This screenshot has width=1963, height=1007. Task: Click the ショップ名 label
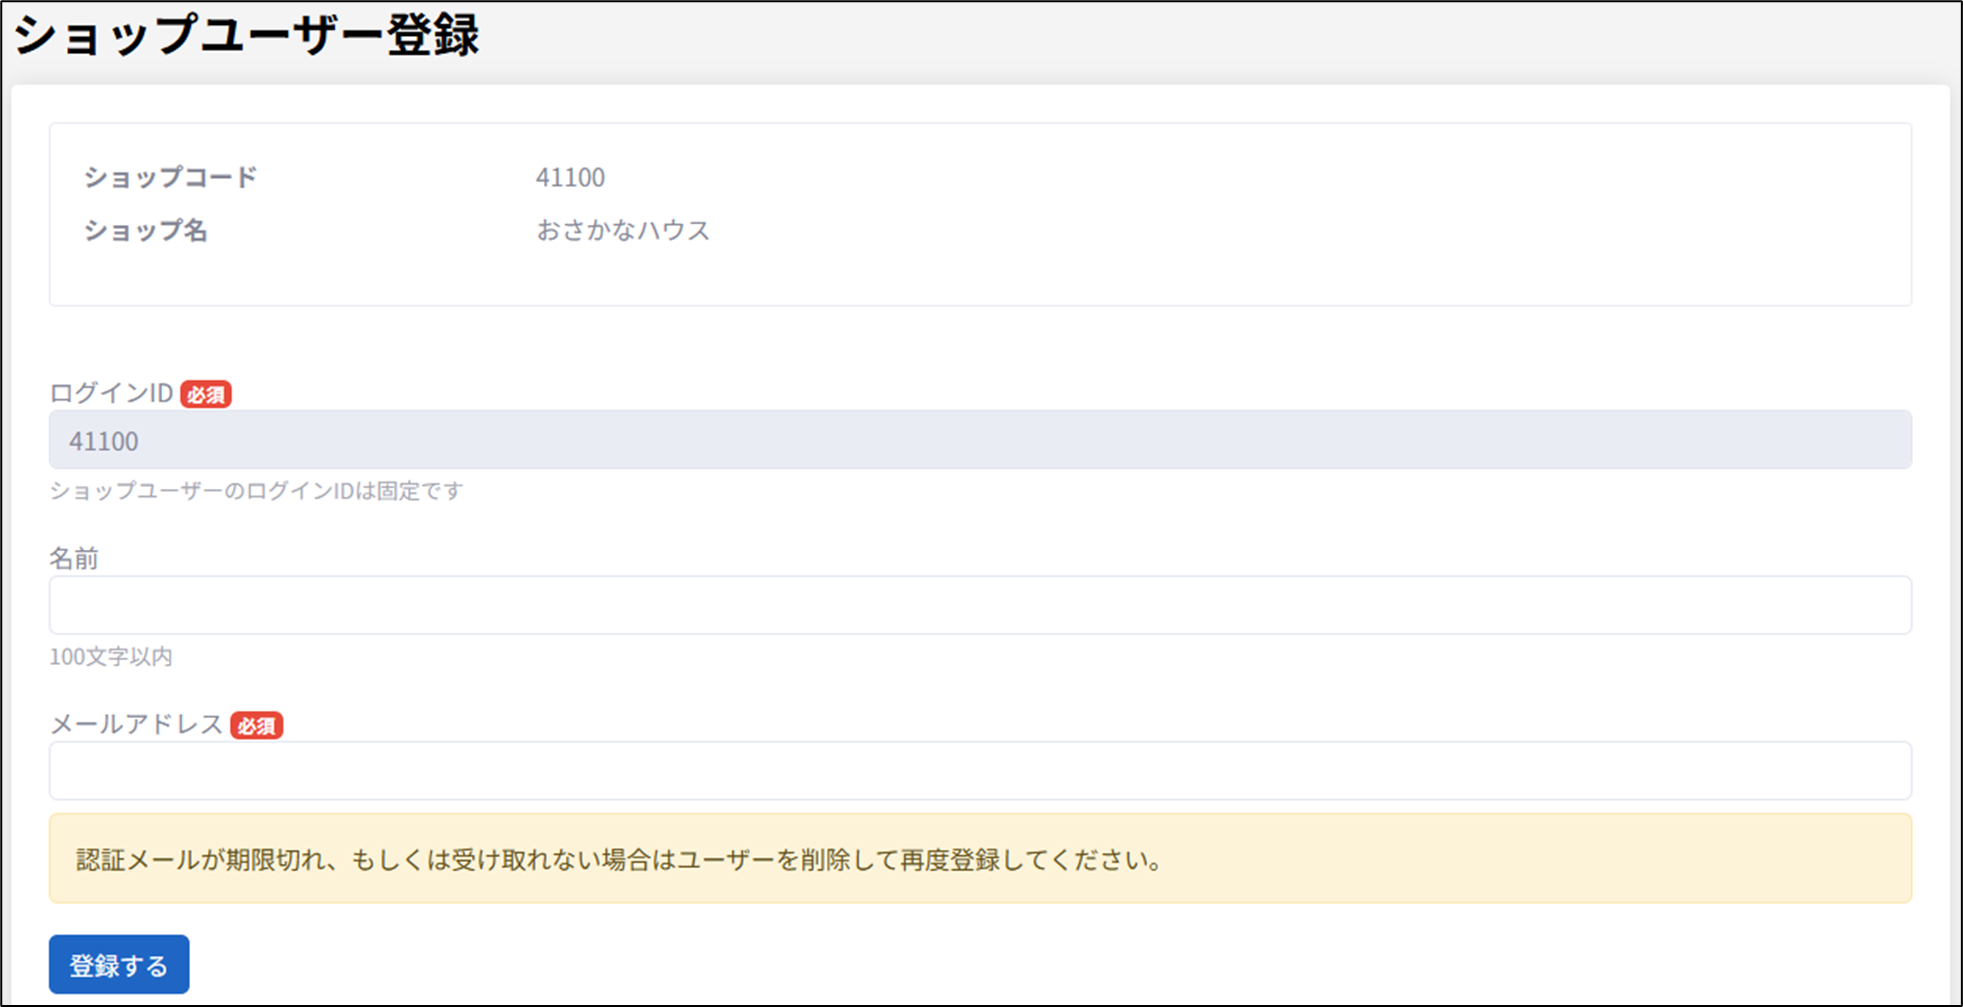point(146,230)
